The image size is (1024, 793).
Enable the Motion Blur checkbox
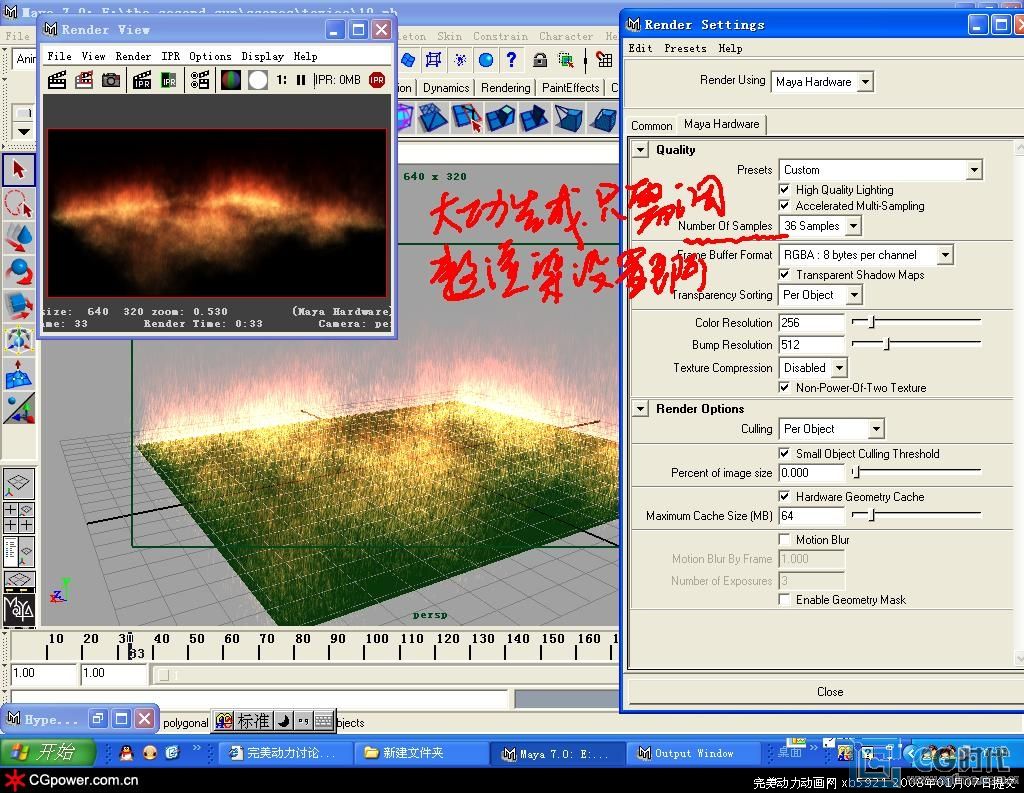(x=784, y=540)
